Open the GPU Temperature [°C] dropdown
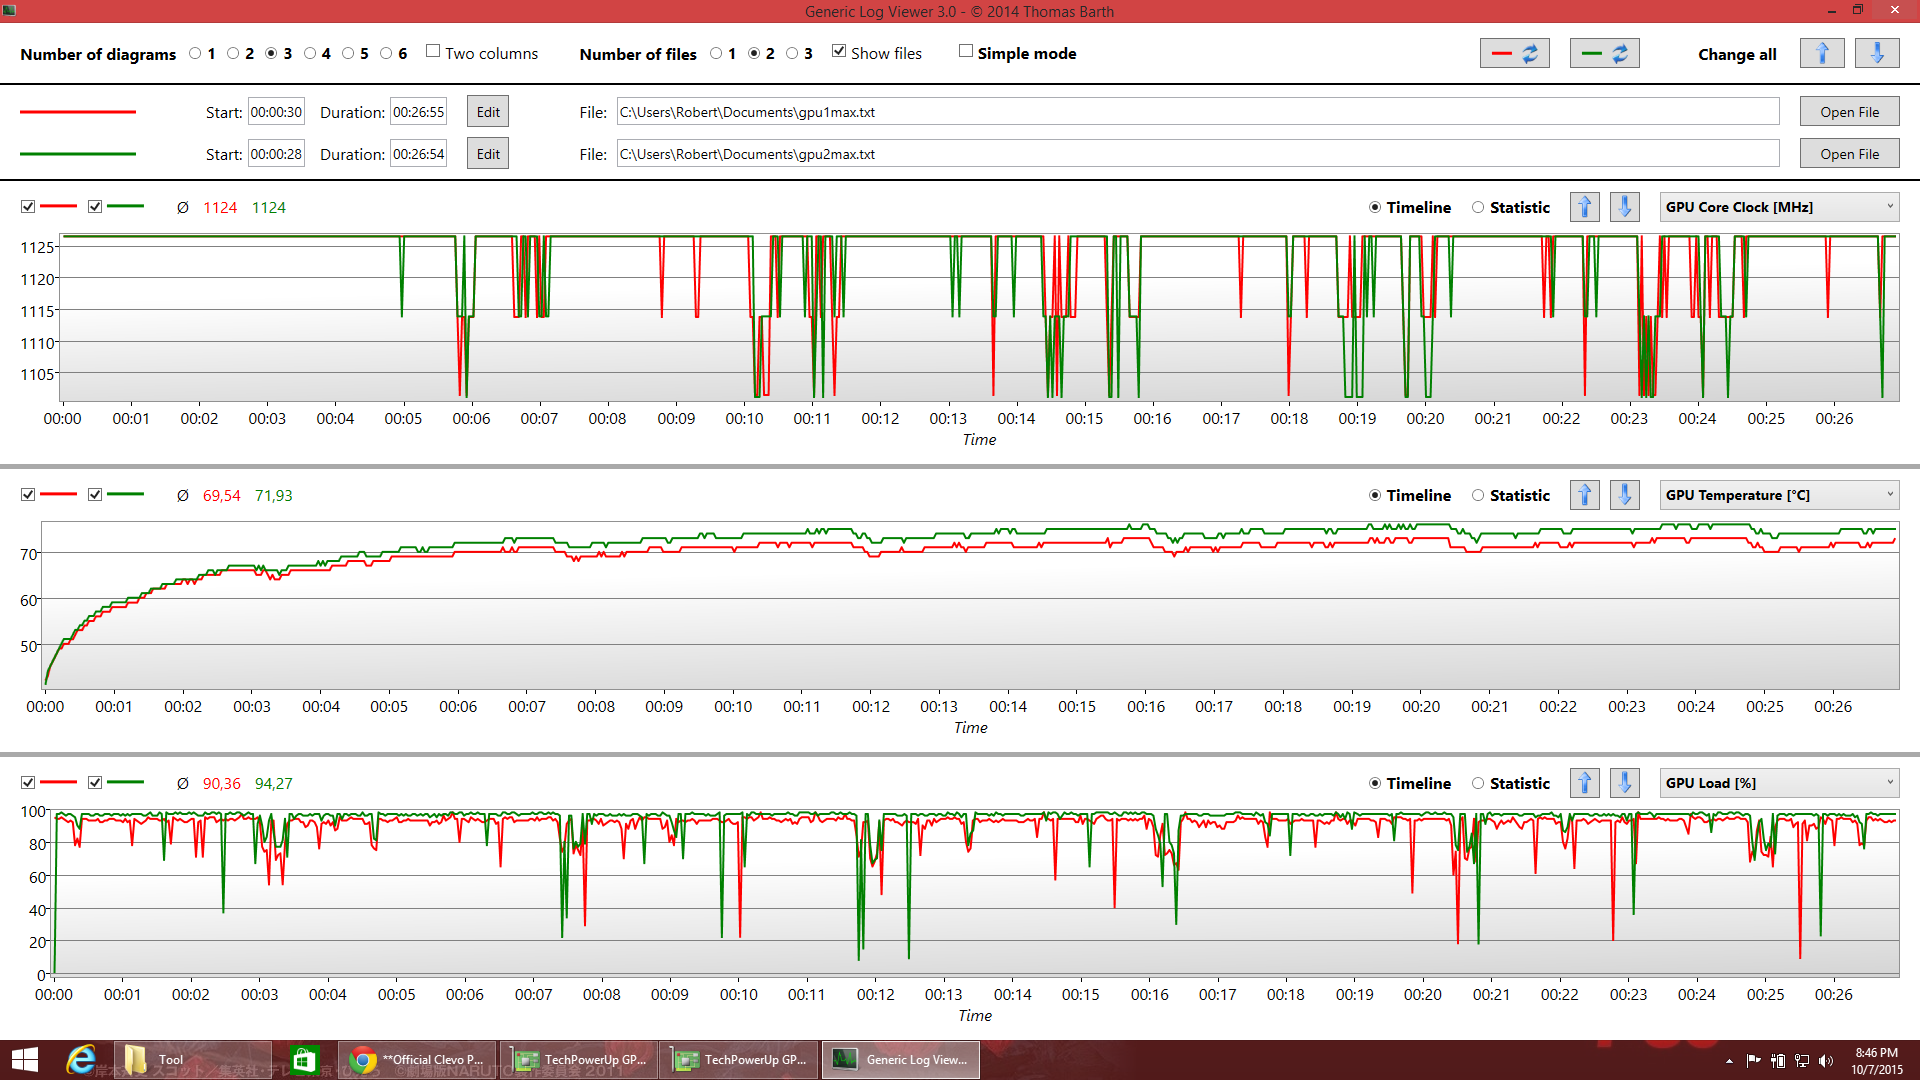This screenshot has width=1920, height=1080. [x=1779, y=495]
